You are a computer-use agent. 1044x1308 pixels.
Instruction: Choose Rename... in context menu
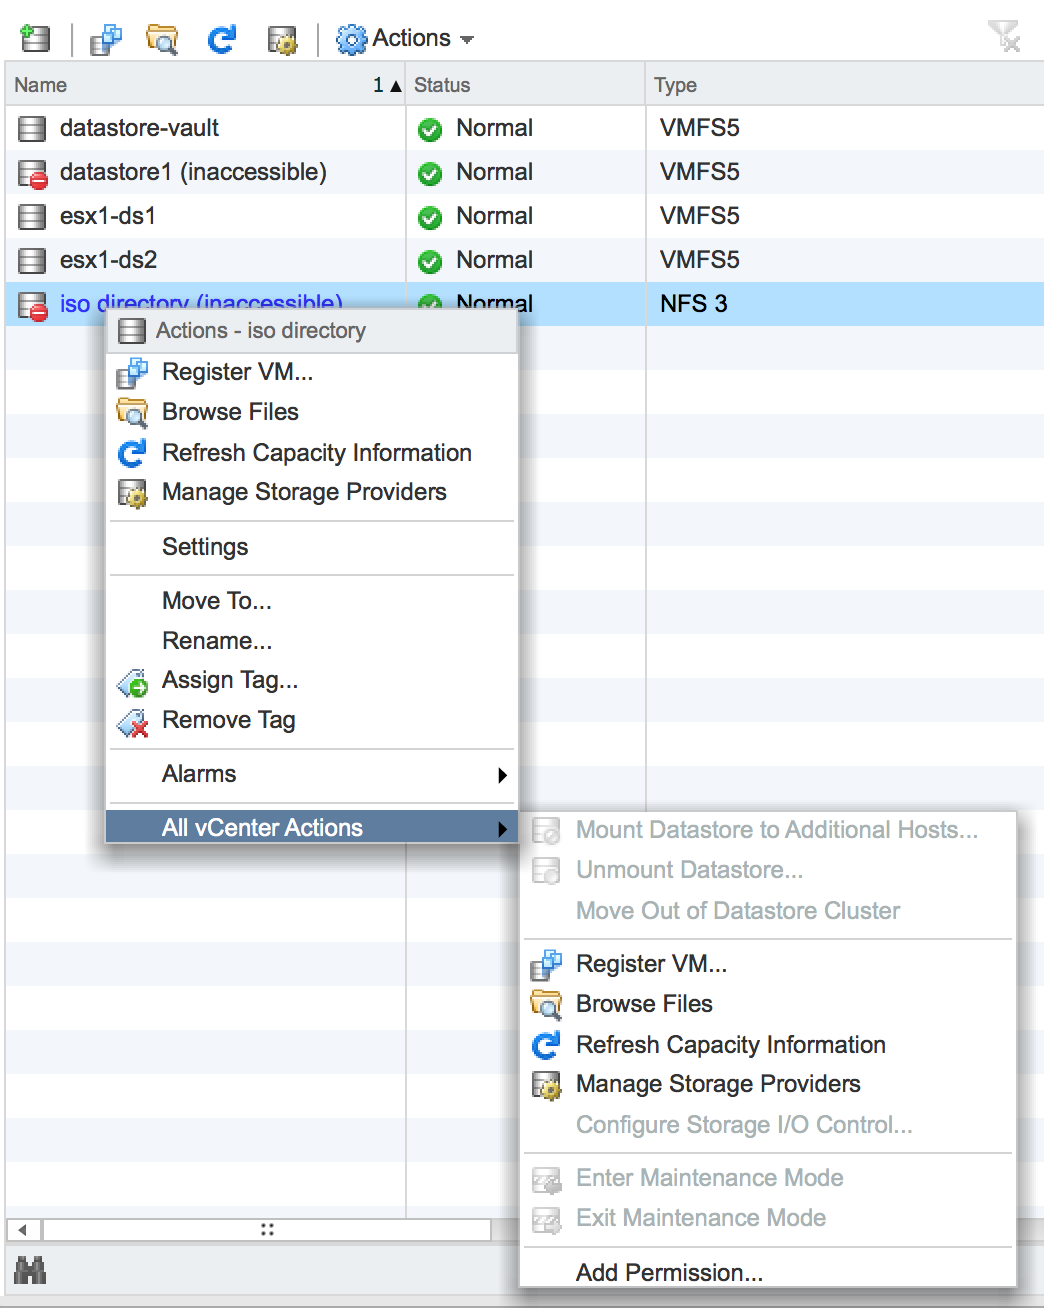[x=312, y=641]
